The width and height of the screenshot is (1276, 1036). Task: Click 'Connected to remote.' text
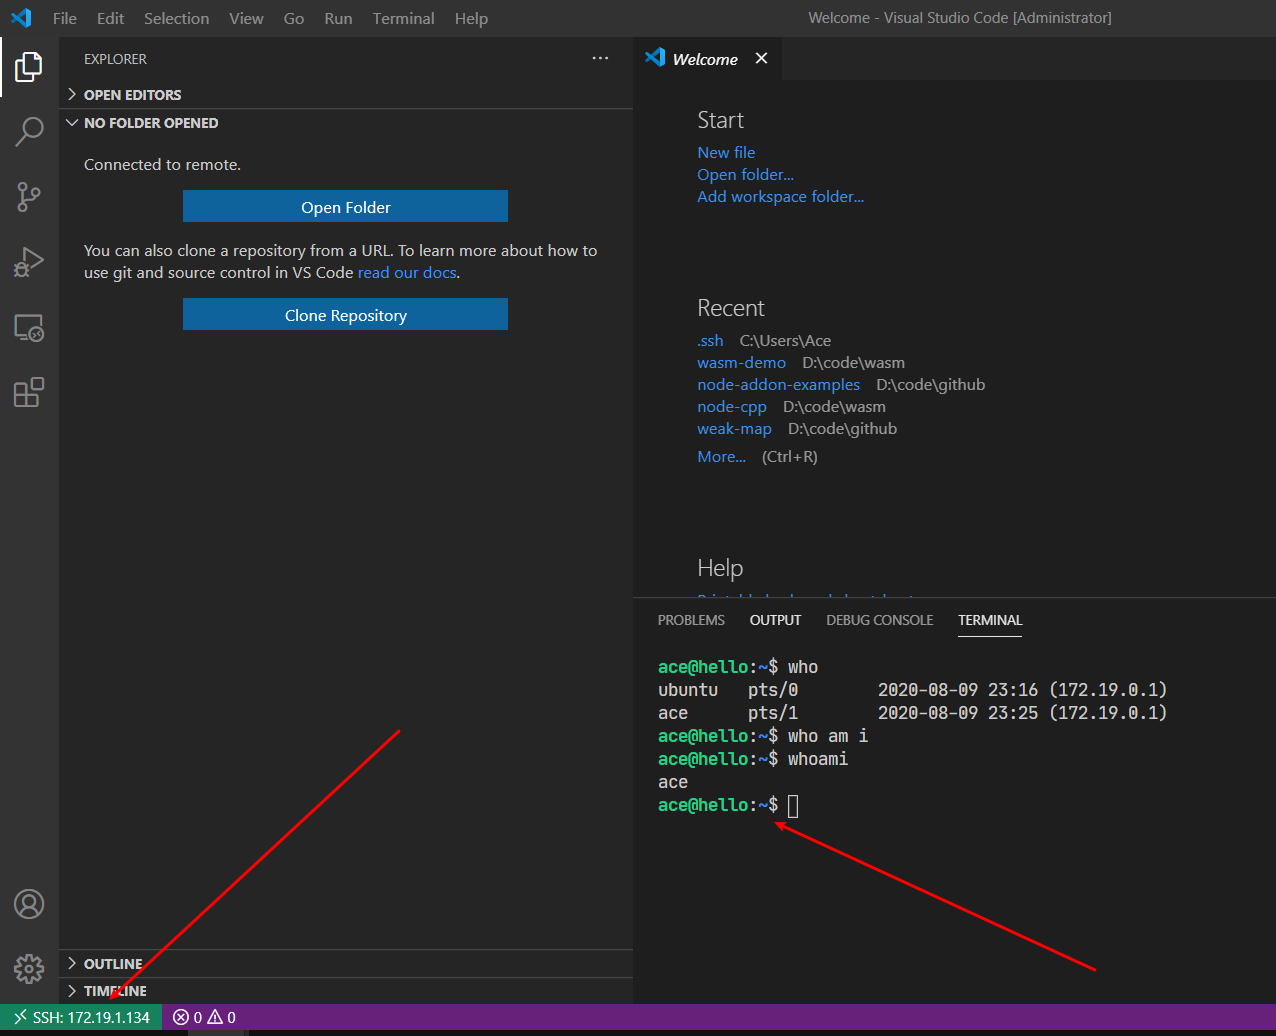[162, 164]
